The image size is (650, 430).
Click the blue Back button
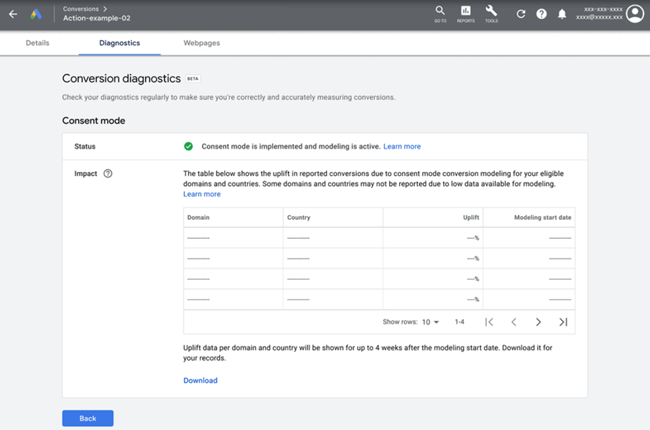click(x=87, y=418)
